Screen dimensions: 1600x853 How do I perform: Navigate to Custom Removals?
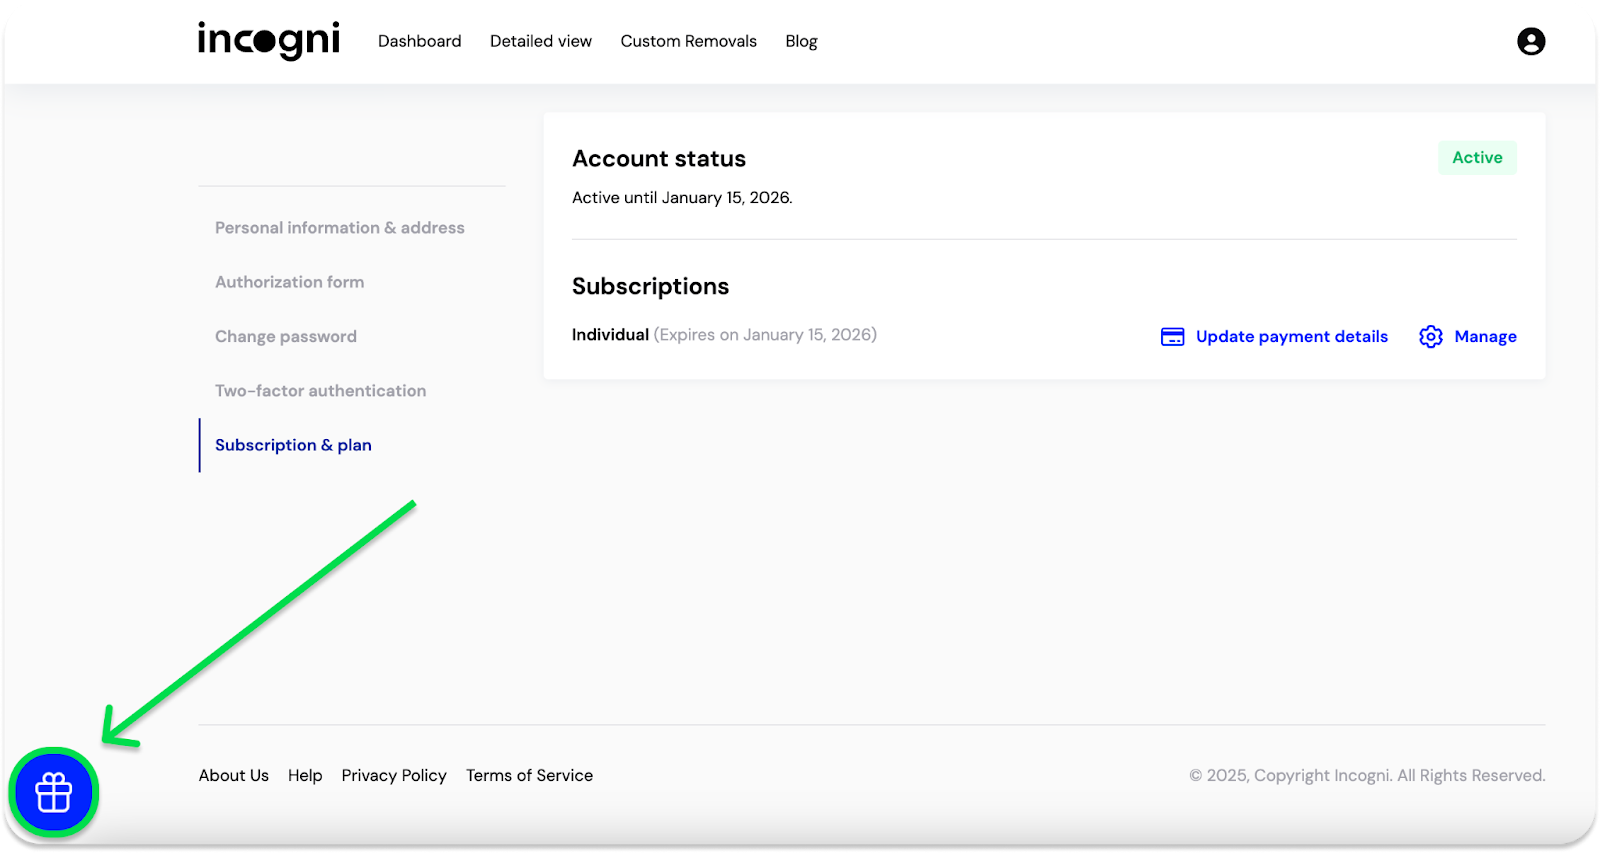688,41
